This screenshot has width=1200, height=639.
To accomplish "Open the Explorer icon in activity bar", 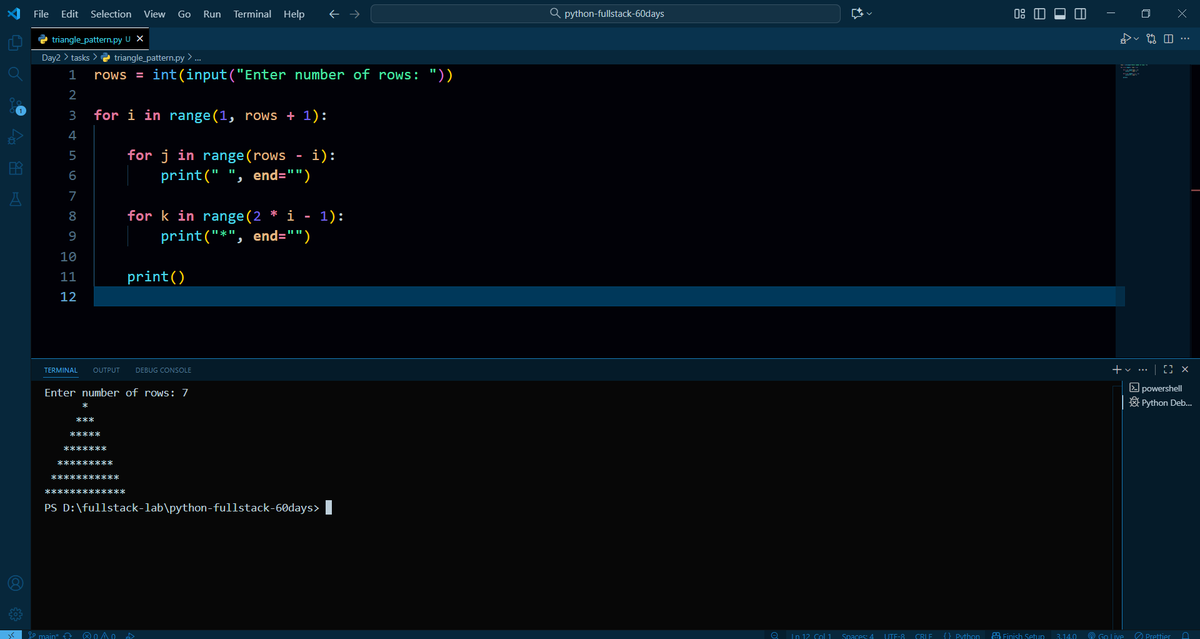I will point(14,43).
